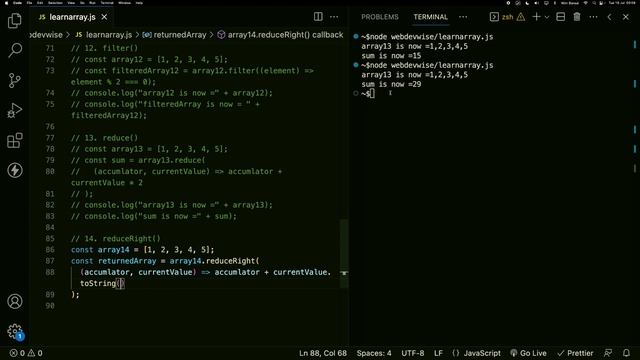Kill the terminal with trash icon

[x=577, y=17]
